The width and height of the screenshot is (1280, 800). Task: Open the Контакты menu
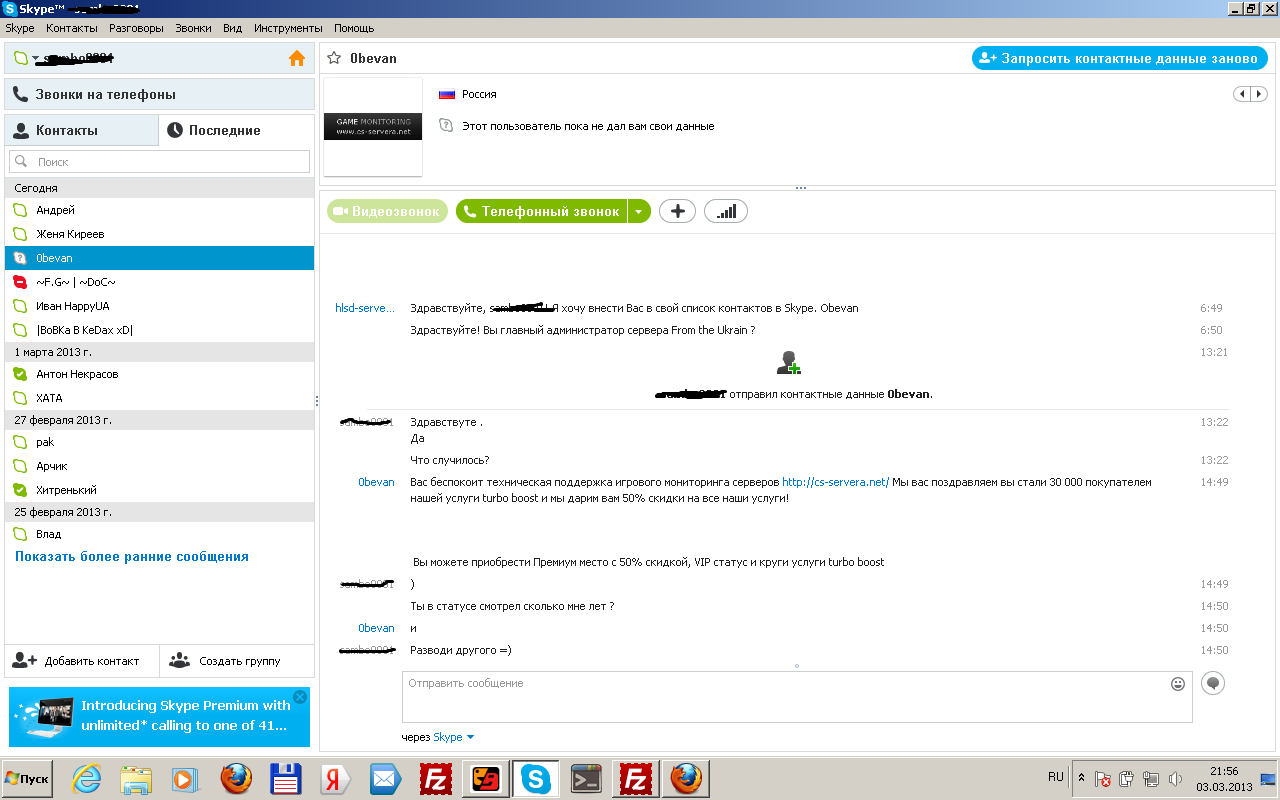tap(72, 28)
